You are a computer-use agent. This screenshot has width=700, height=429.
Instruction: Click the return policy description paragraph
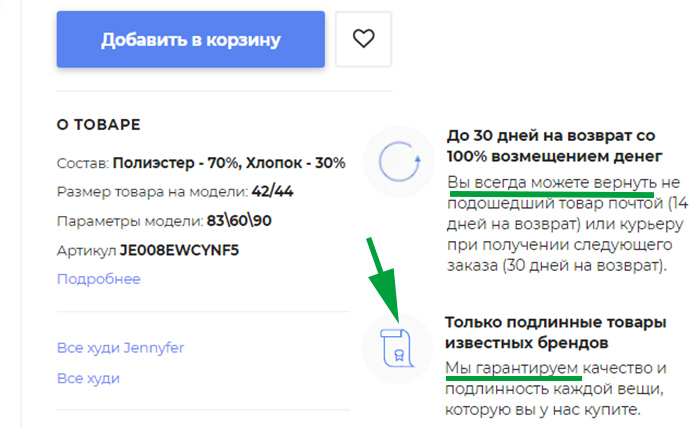point(567,224)
